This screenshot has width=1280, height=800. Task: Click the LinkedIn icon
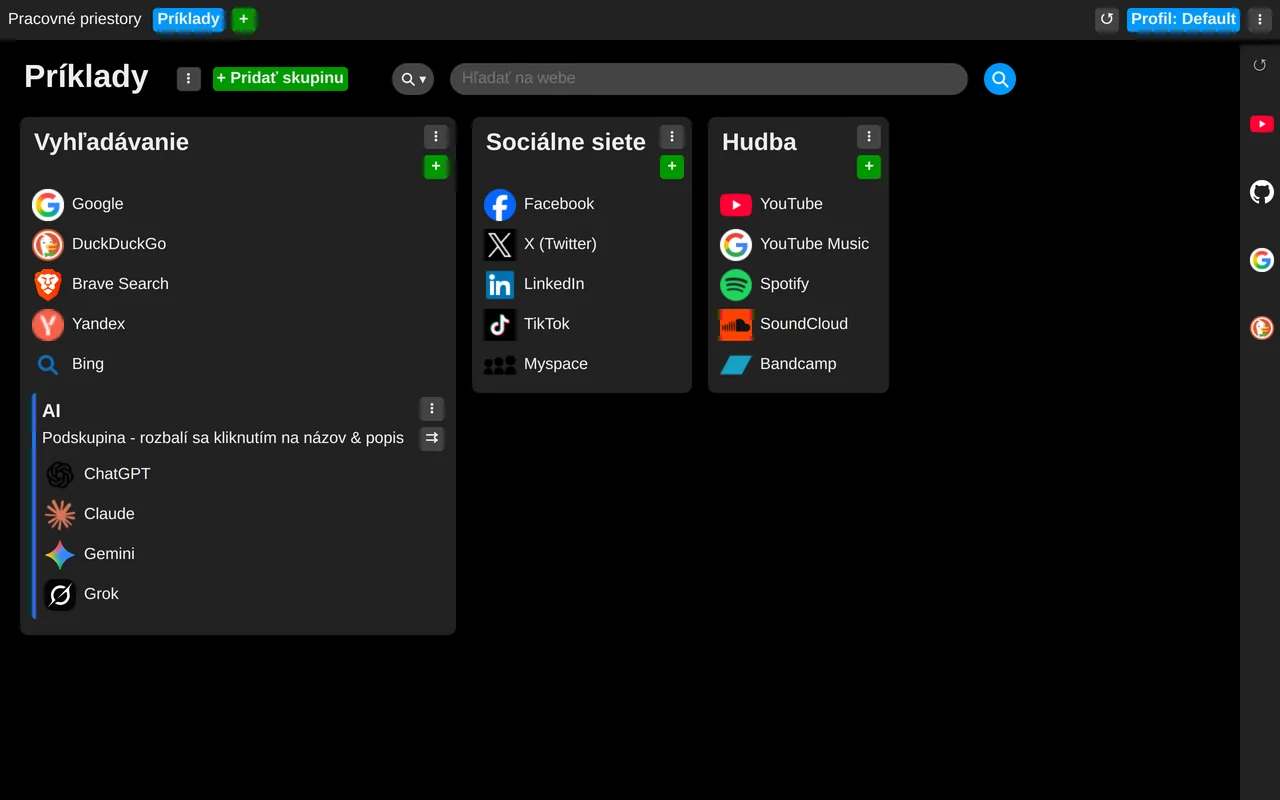point(500,284)
